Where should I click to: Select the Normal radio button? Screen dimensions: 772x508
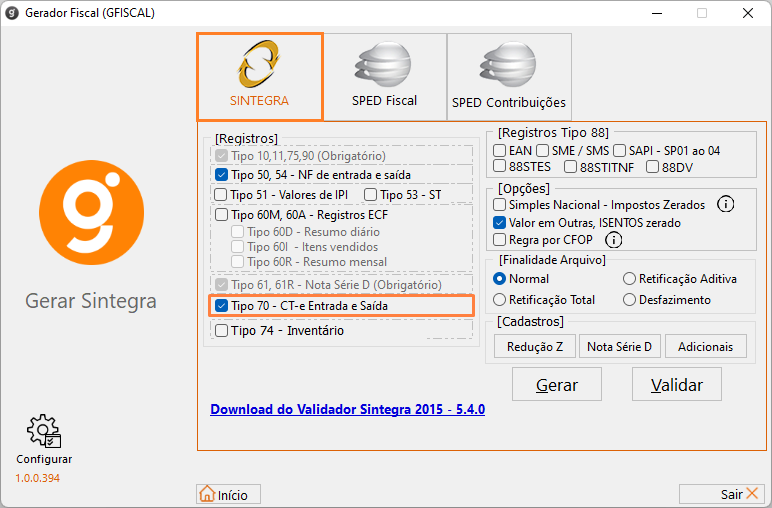pos(499,279)
